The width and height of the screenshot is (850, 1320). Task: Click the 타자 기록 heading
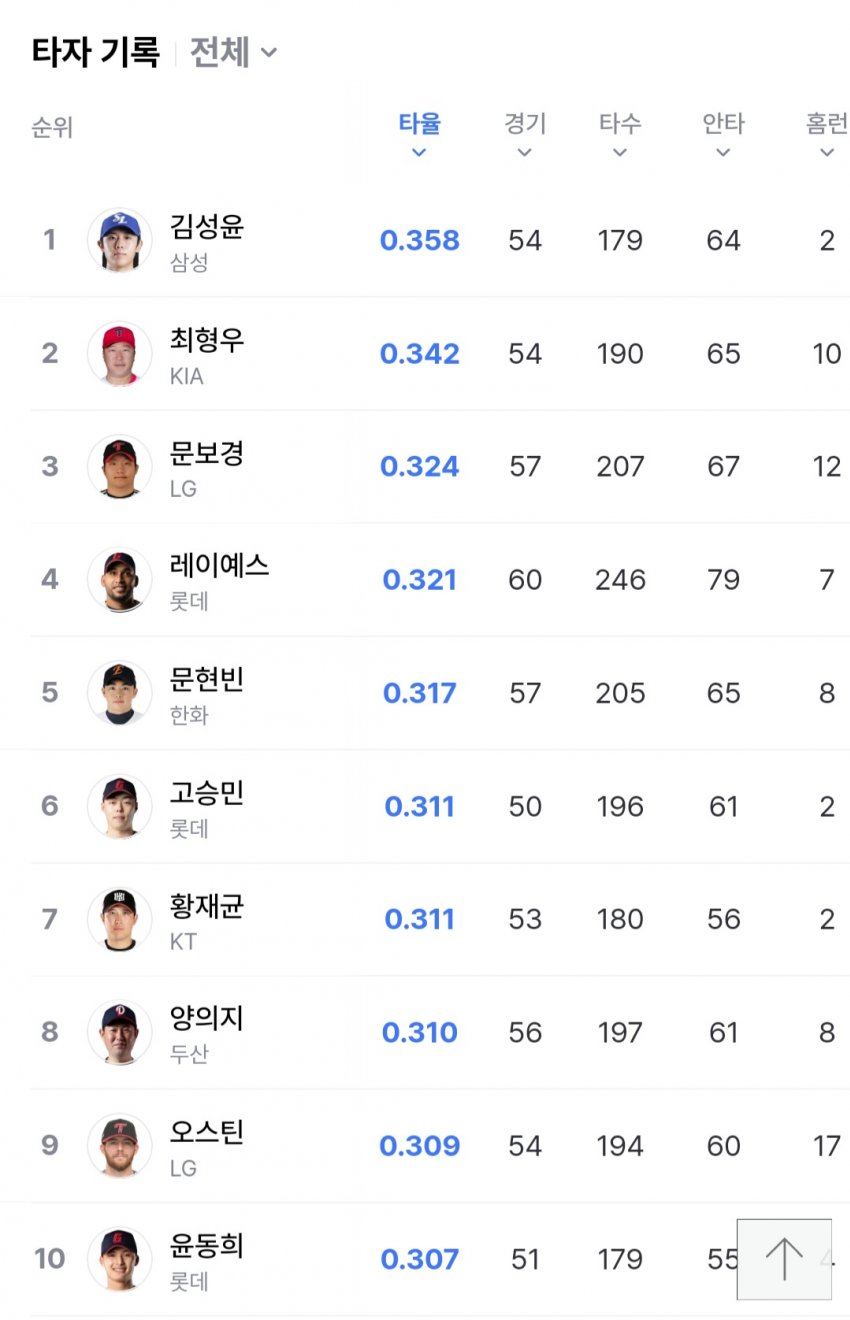(96, 52)
